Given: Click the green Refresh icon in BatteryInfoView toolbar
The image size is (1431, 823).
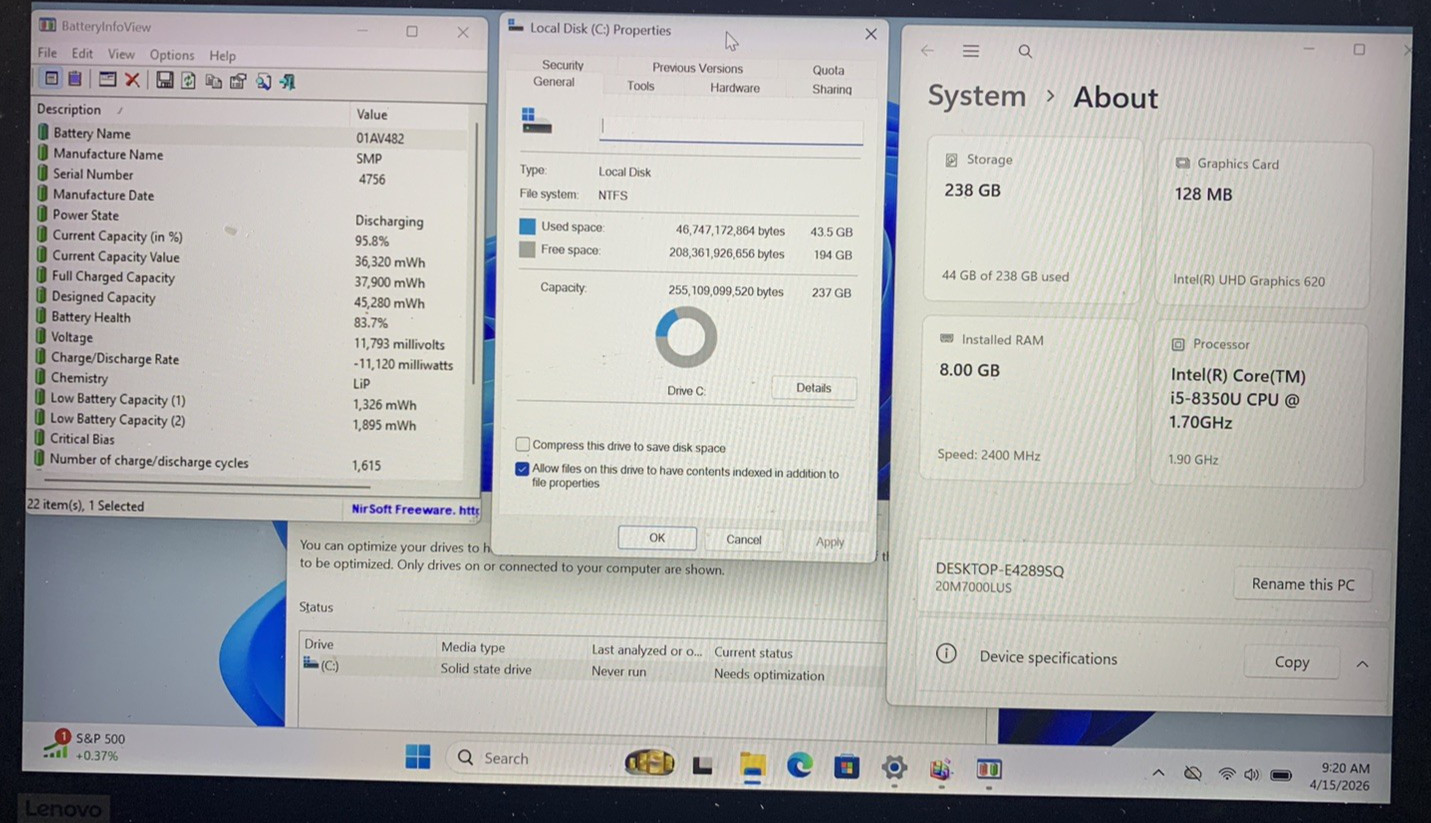Looking at the screenshot, I should (x=188, y=81).
